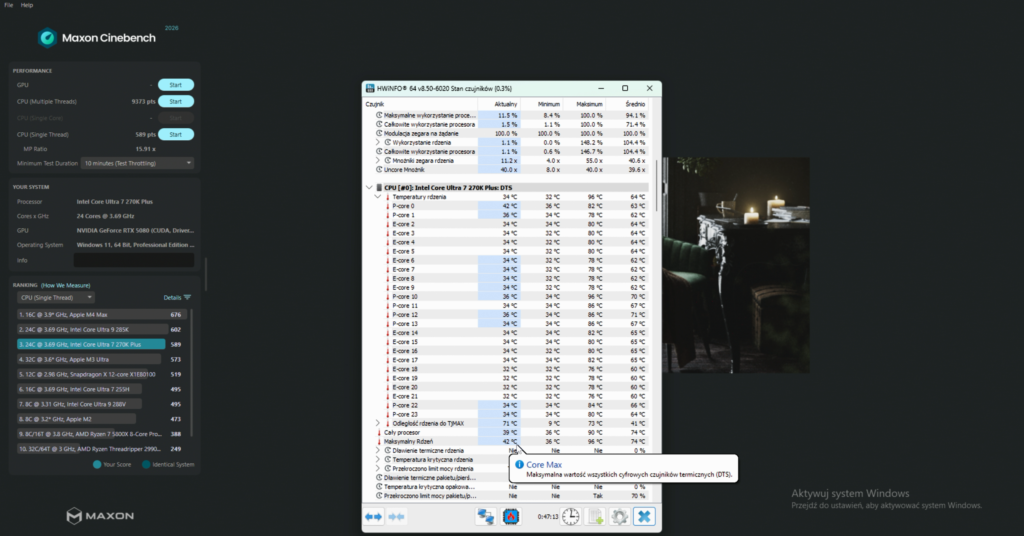The image size is (1024, 536).
Task: Start the CPU (Single Thread) test
Action: tap(176, 134)
